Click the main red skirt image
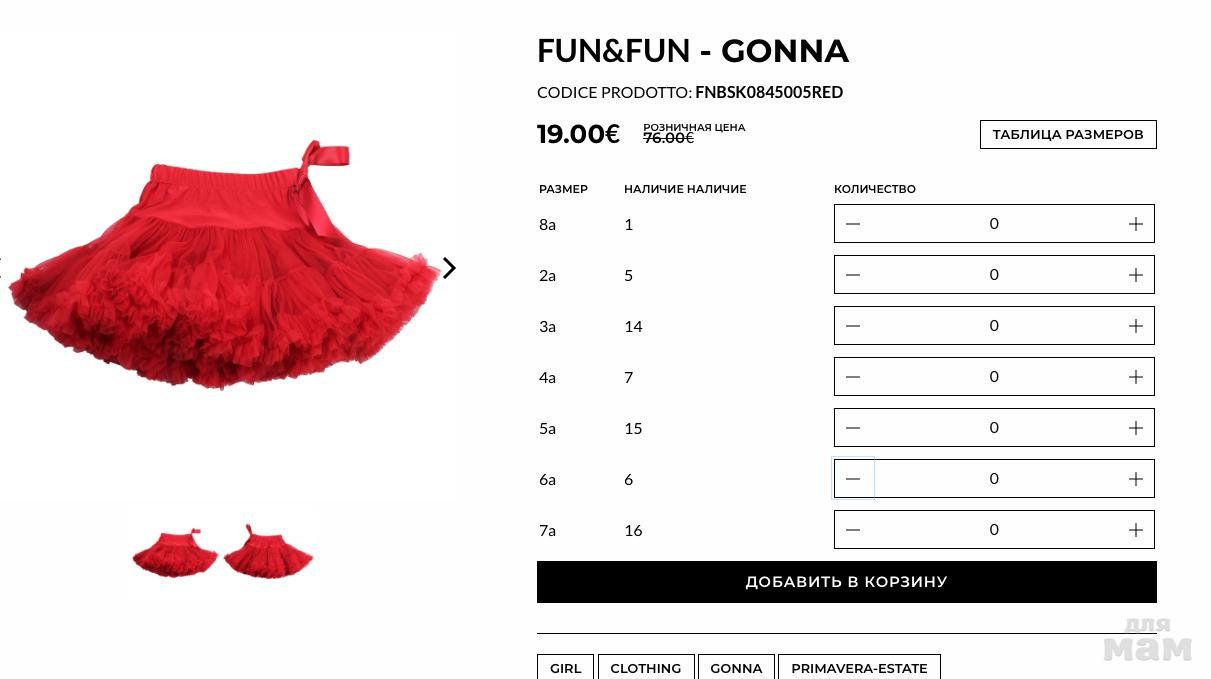 pyautogui.click(x=225, y=270)
